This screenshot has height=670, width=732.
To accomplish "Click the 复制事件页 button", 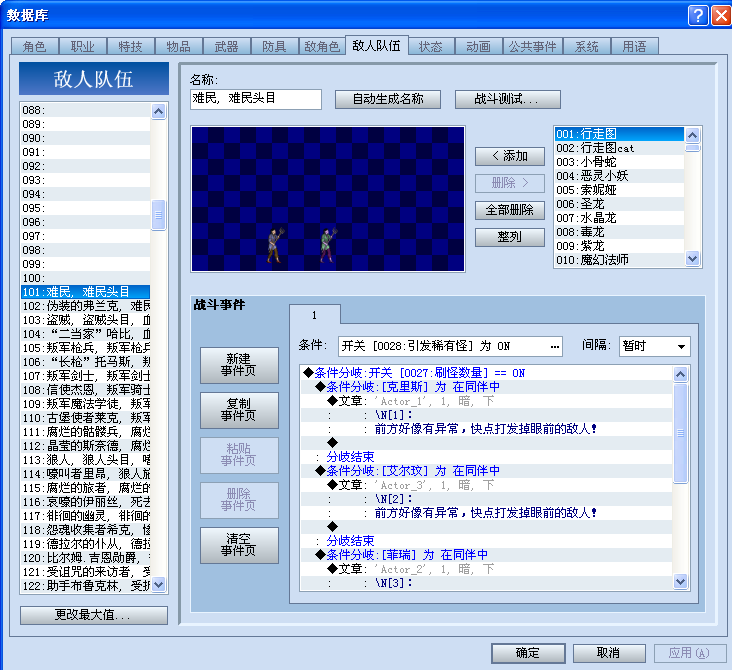I will point(239,410).
